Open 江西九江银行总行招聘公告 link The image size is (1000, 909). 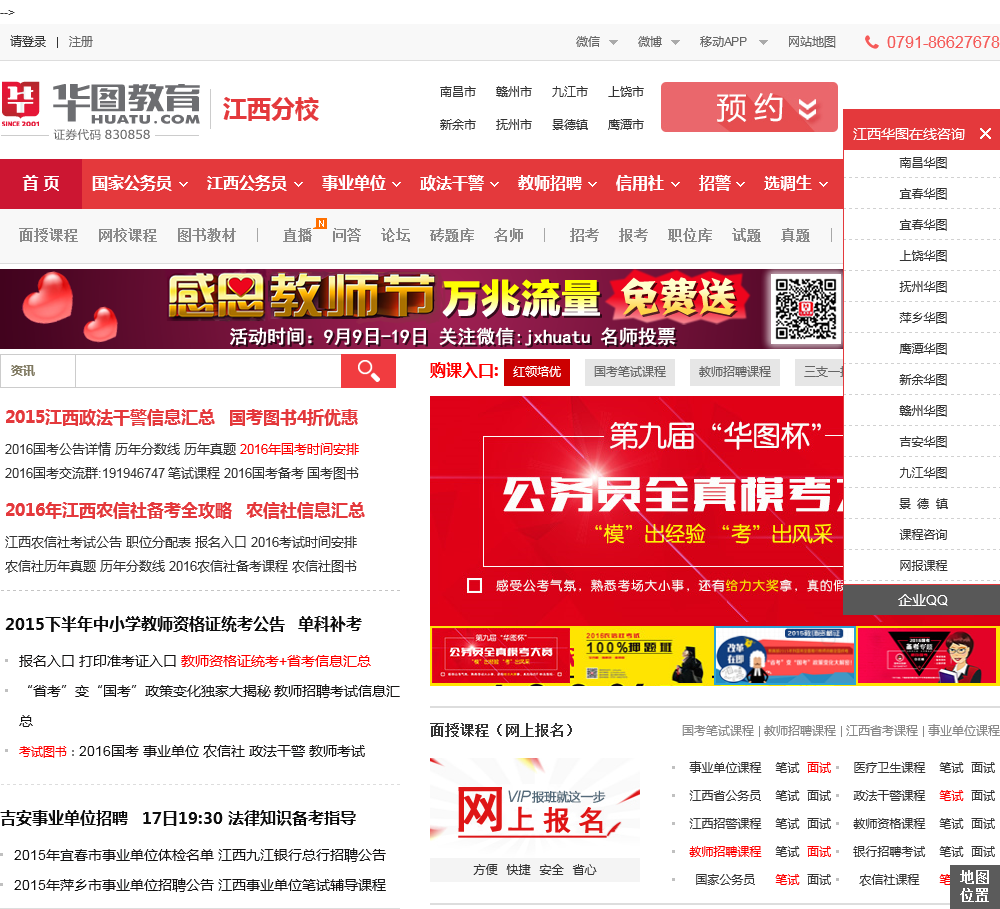pos(302,855)
